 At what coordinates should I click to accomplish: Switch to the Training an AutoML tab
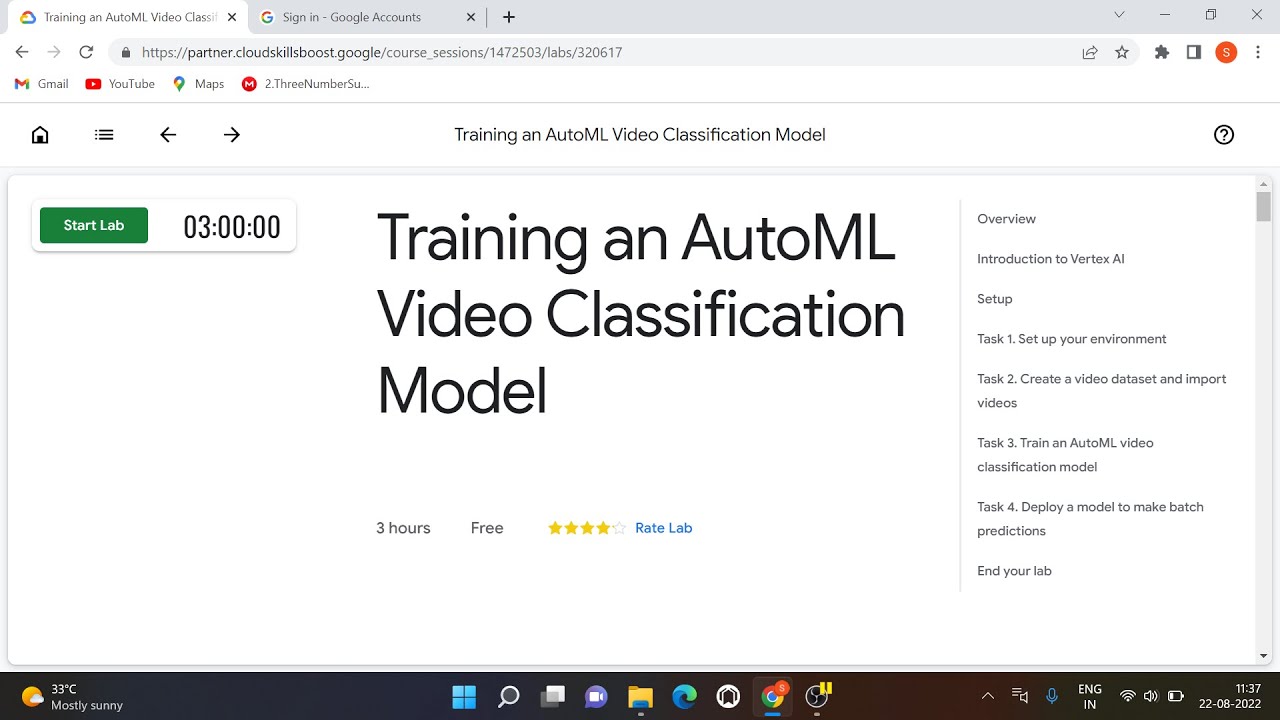click(130, 17)
